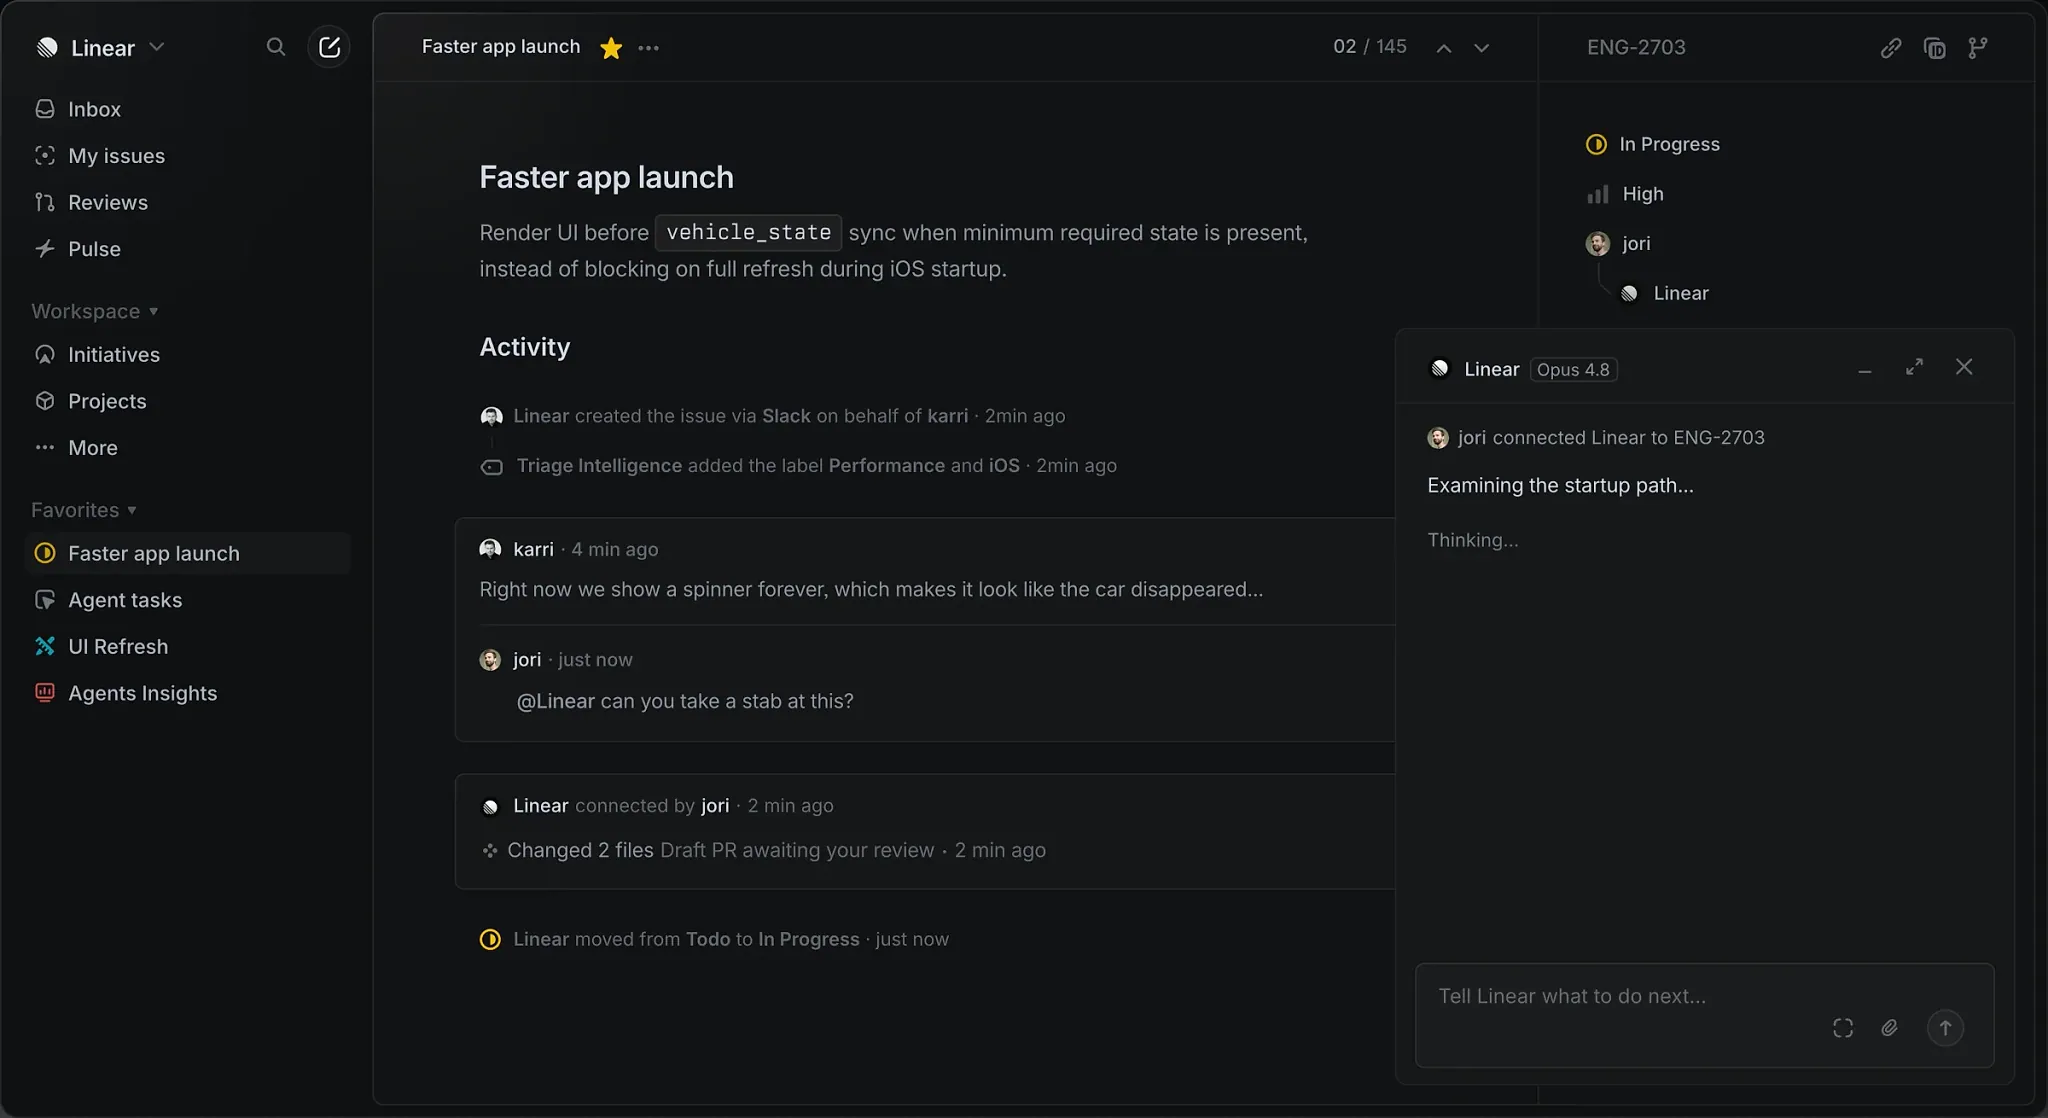The image size is (2048, 1118).
Task: Click the Thinking... status text
Action: point(1472,540)
